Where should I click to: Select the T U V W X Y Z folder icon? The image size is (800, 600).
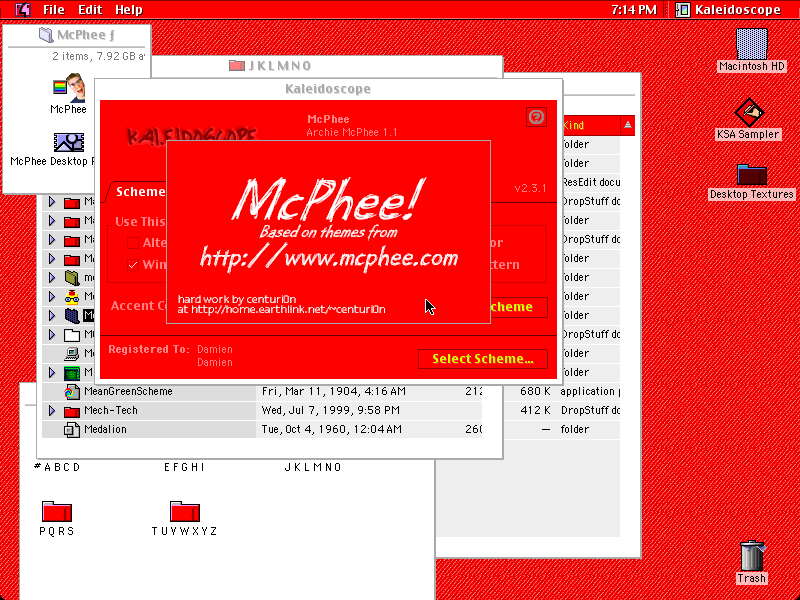pyautogui.click(x=184, y=511)
